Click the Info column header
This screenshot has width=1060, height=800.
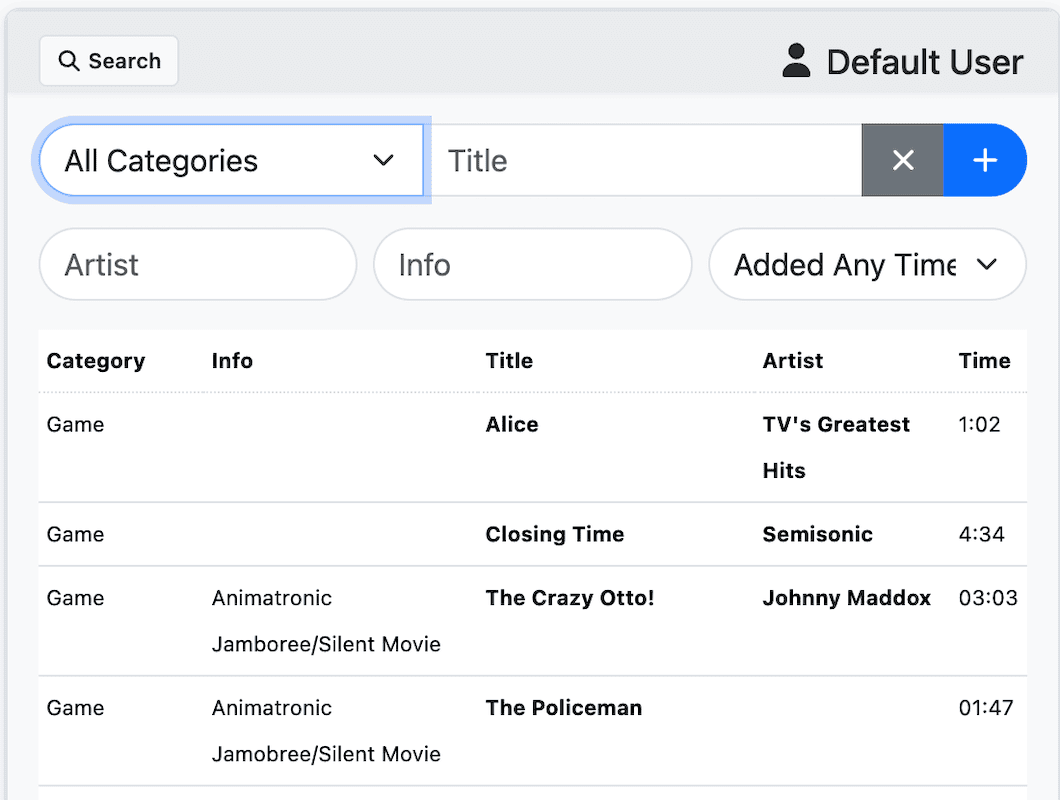(231, 361)
